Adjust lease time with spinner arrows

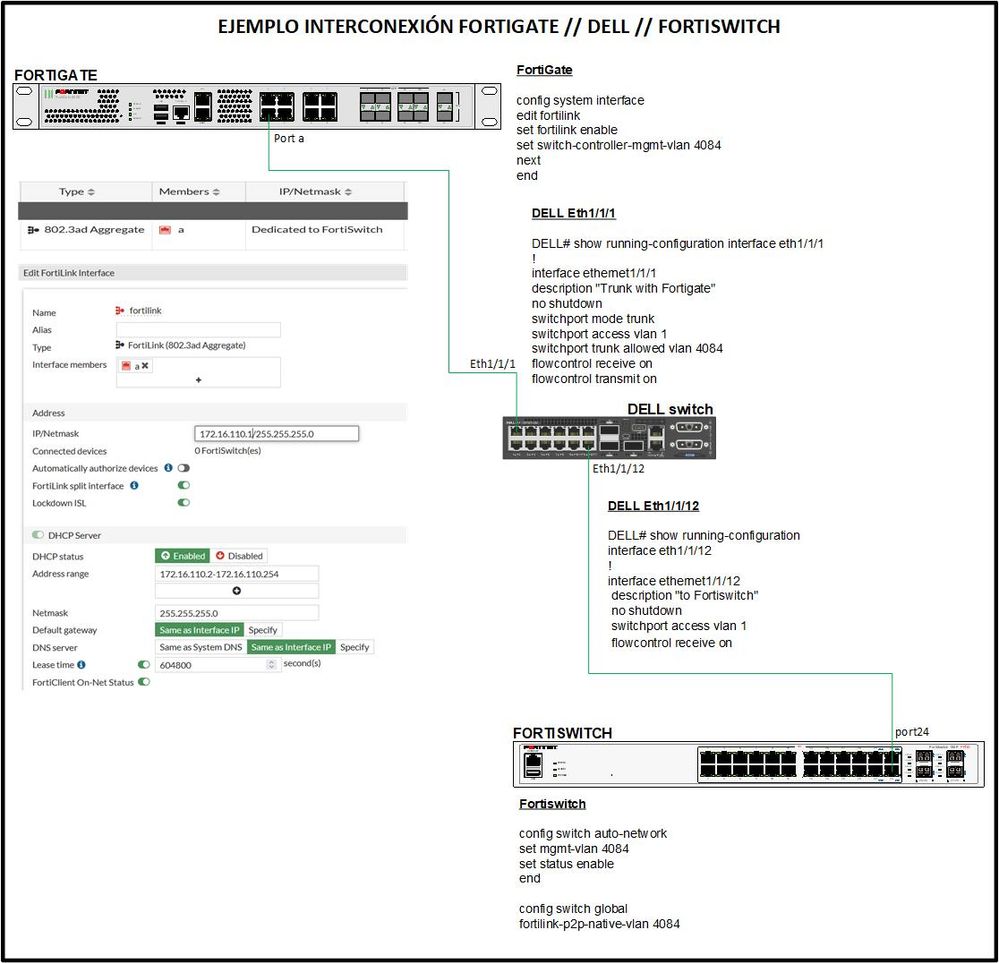point(272,665)
